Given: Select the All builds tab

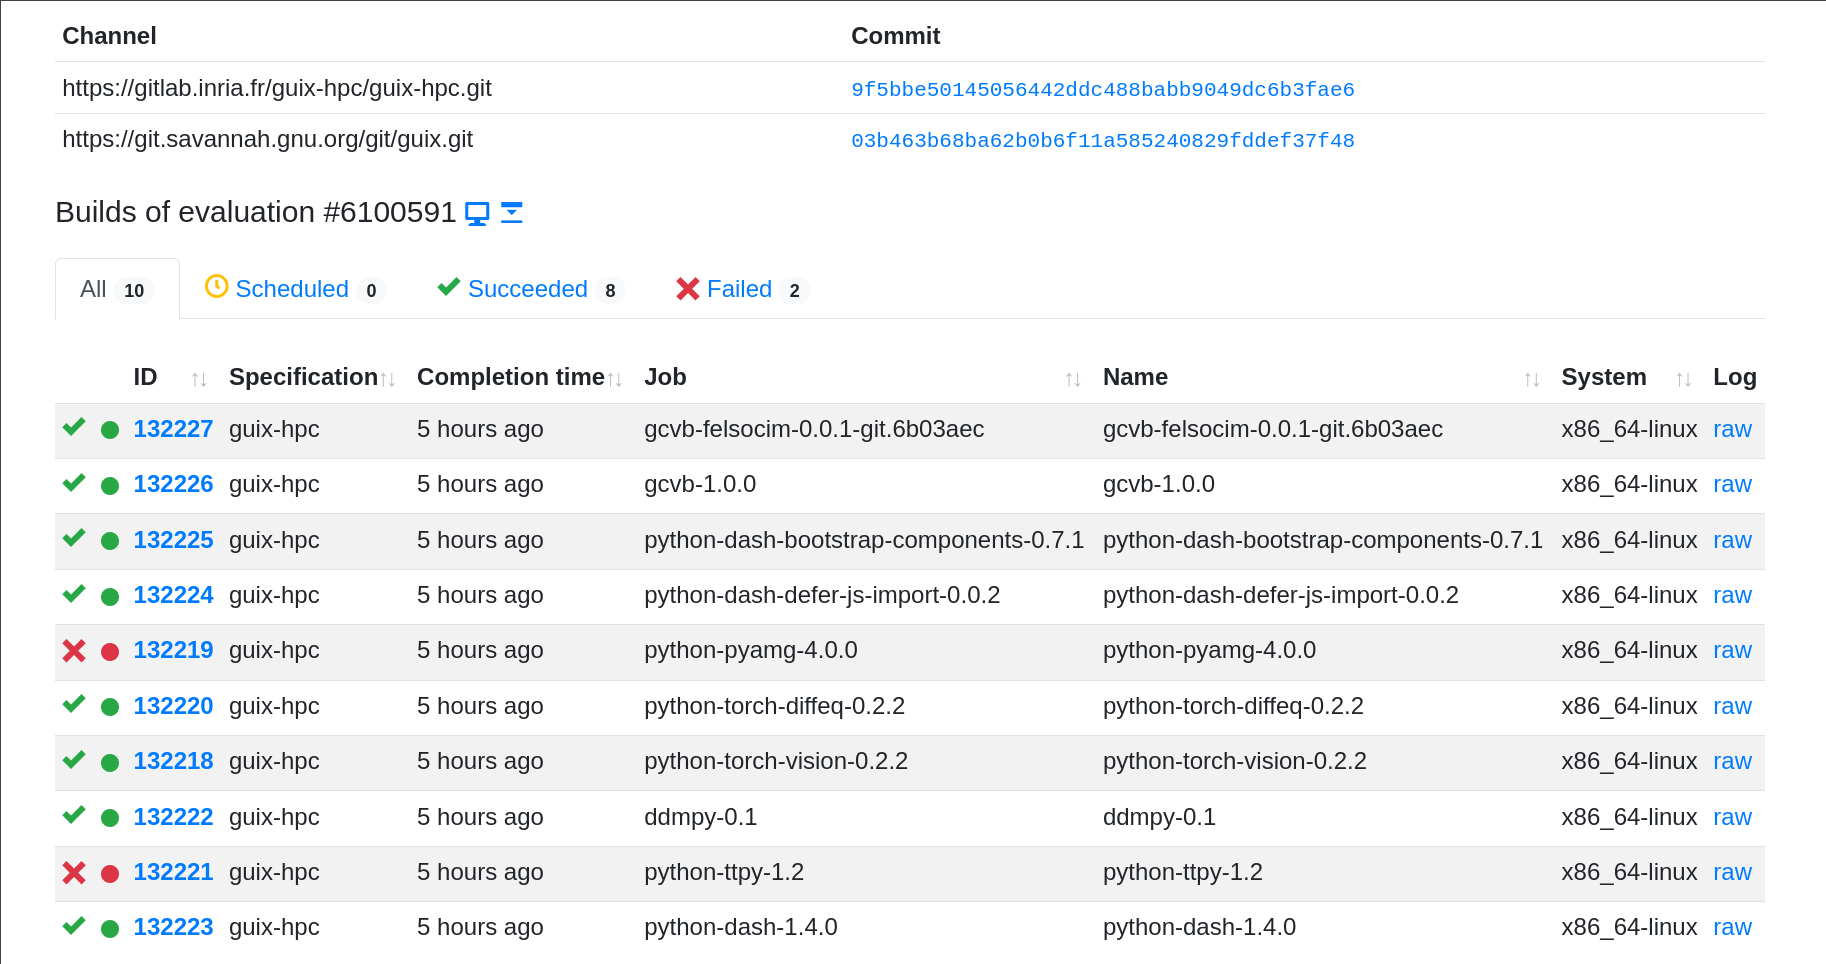Looking at the screenshot, I should pos(117,289).
